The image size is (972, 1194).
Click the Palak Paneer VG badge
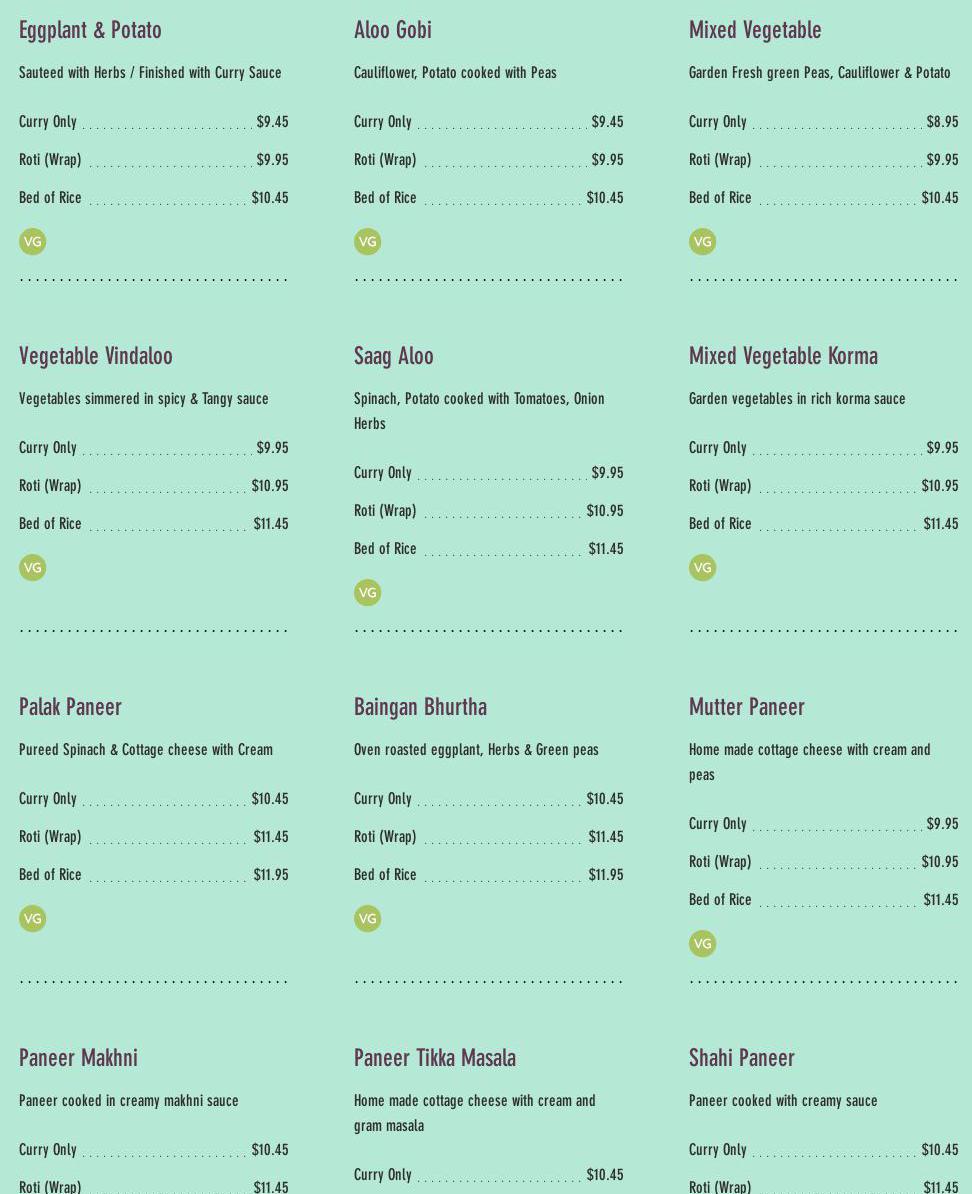(x=33, y=918)
